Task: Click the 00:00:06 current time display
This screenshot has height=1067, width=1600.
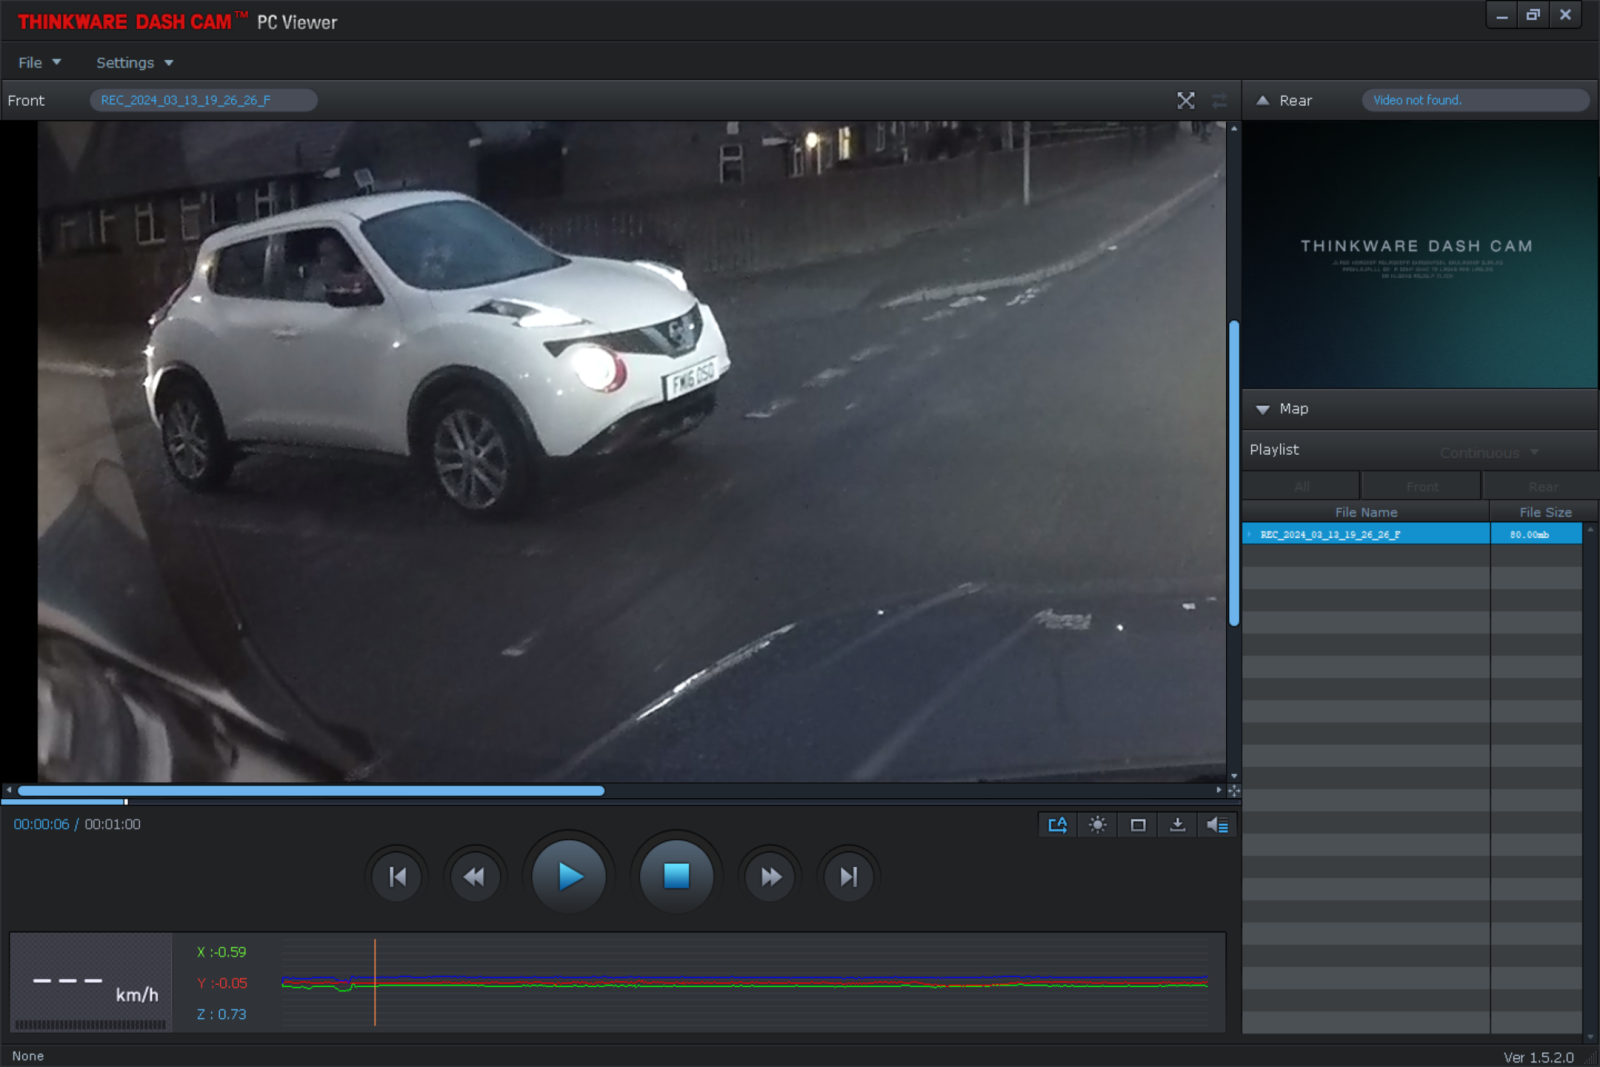Action: 41,824
